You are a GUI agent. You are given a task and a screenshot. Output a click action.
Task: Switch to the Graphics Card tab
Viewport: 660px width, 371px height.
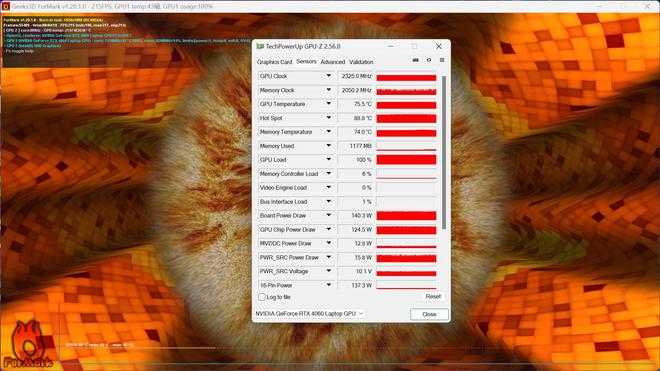(274, 62)
